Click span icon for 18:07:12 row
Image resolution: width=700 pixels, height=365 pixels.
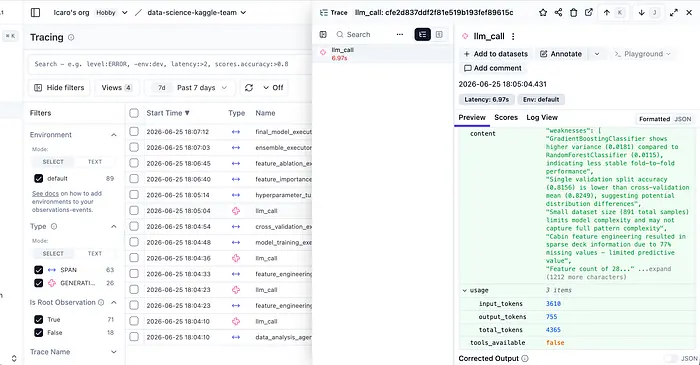(236, 132)
